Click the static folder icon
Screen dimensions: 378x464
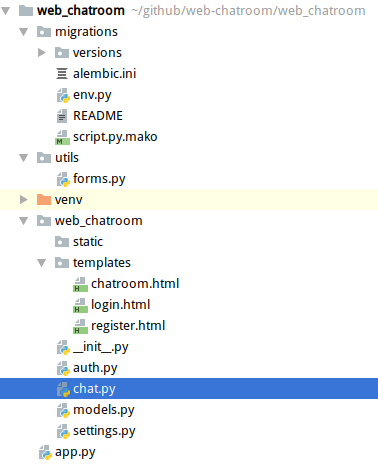coord(62,242)
